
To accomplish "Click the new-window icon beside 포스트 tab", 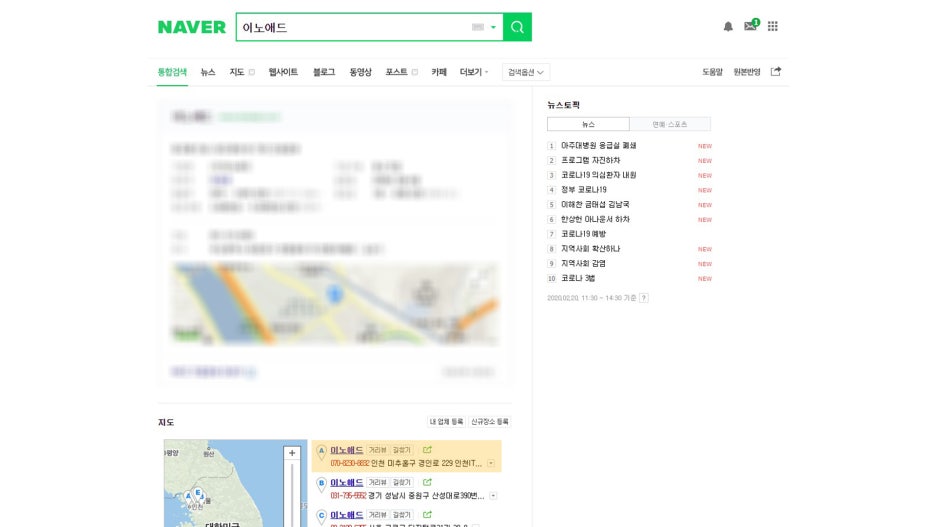I will point(415,72).
